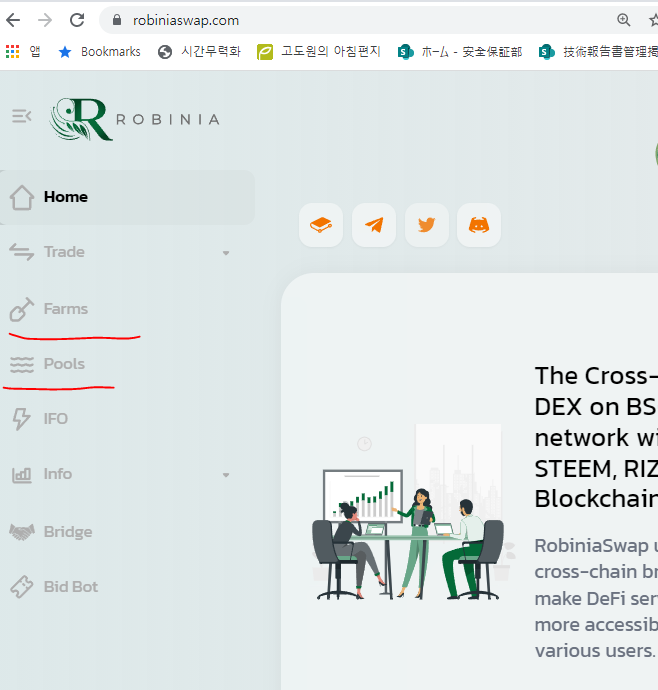The image size is (658, 690).
Task: Open the apps grid bookmark shortcut
Action: click(23, 51)
